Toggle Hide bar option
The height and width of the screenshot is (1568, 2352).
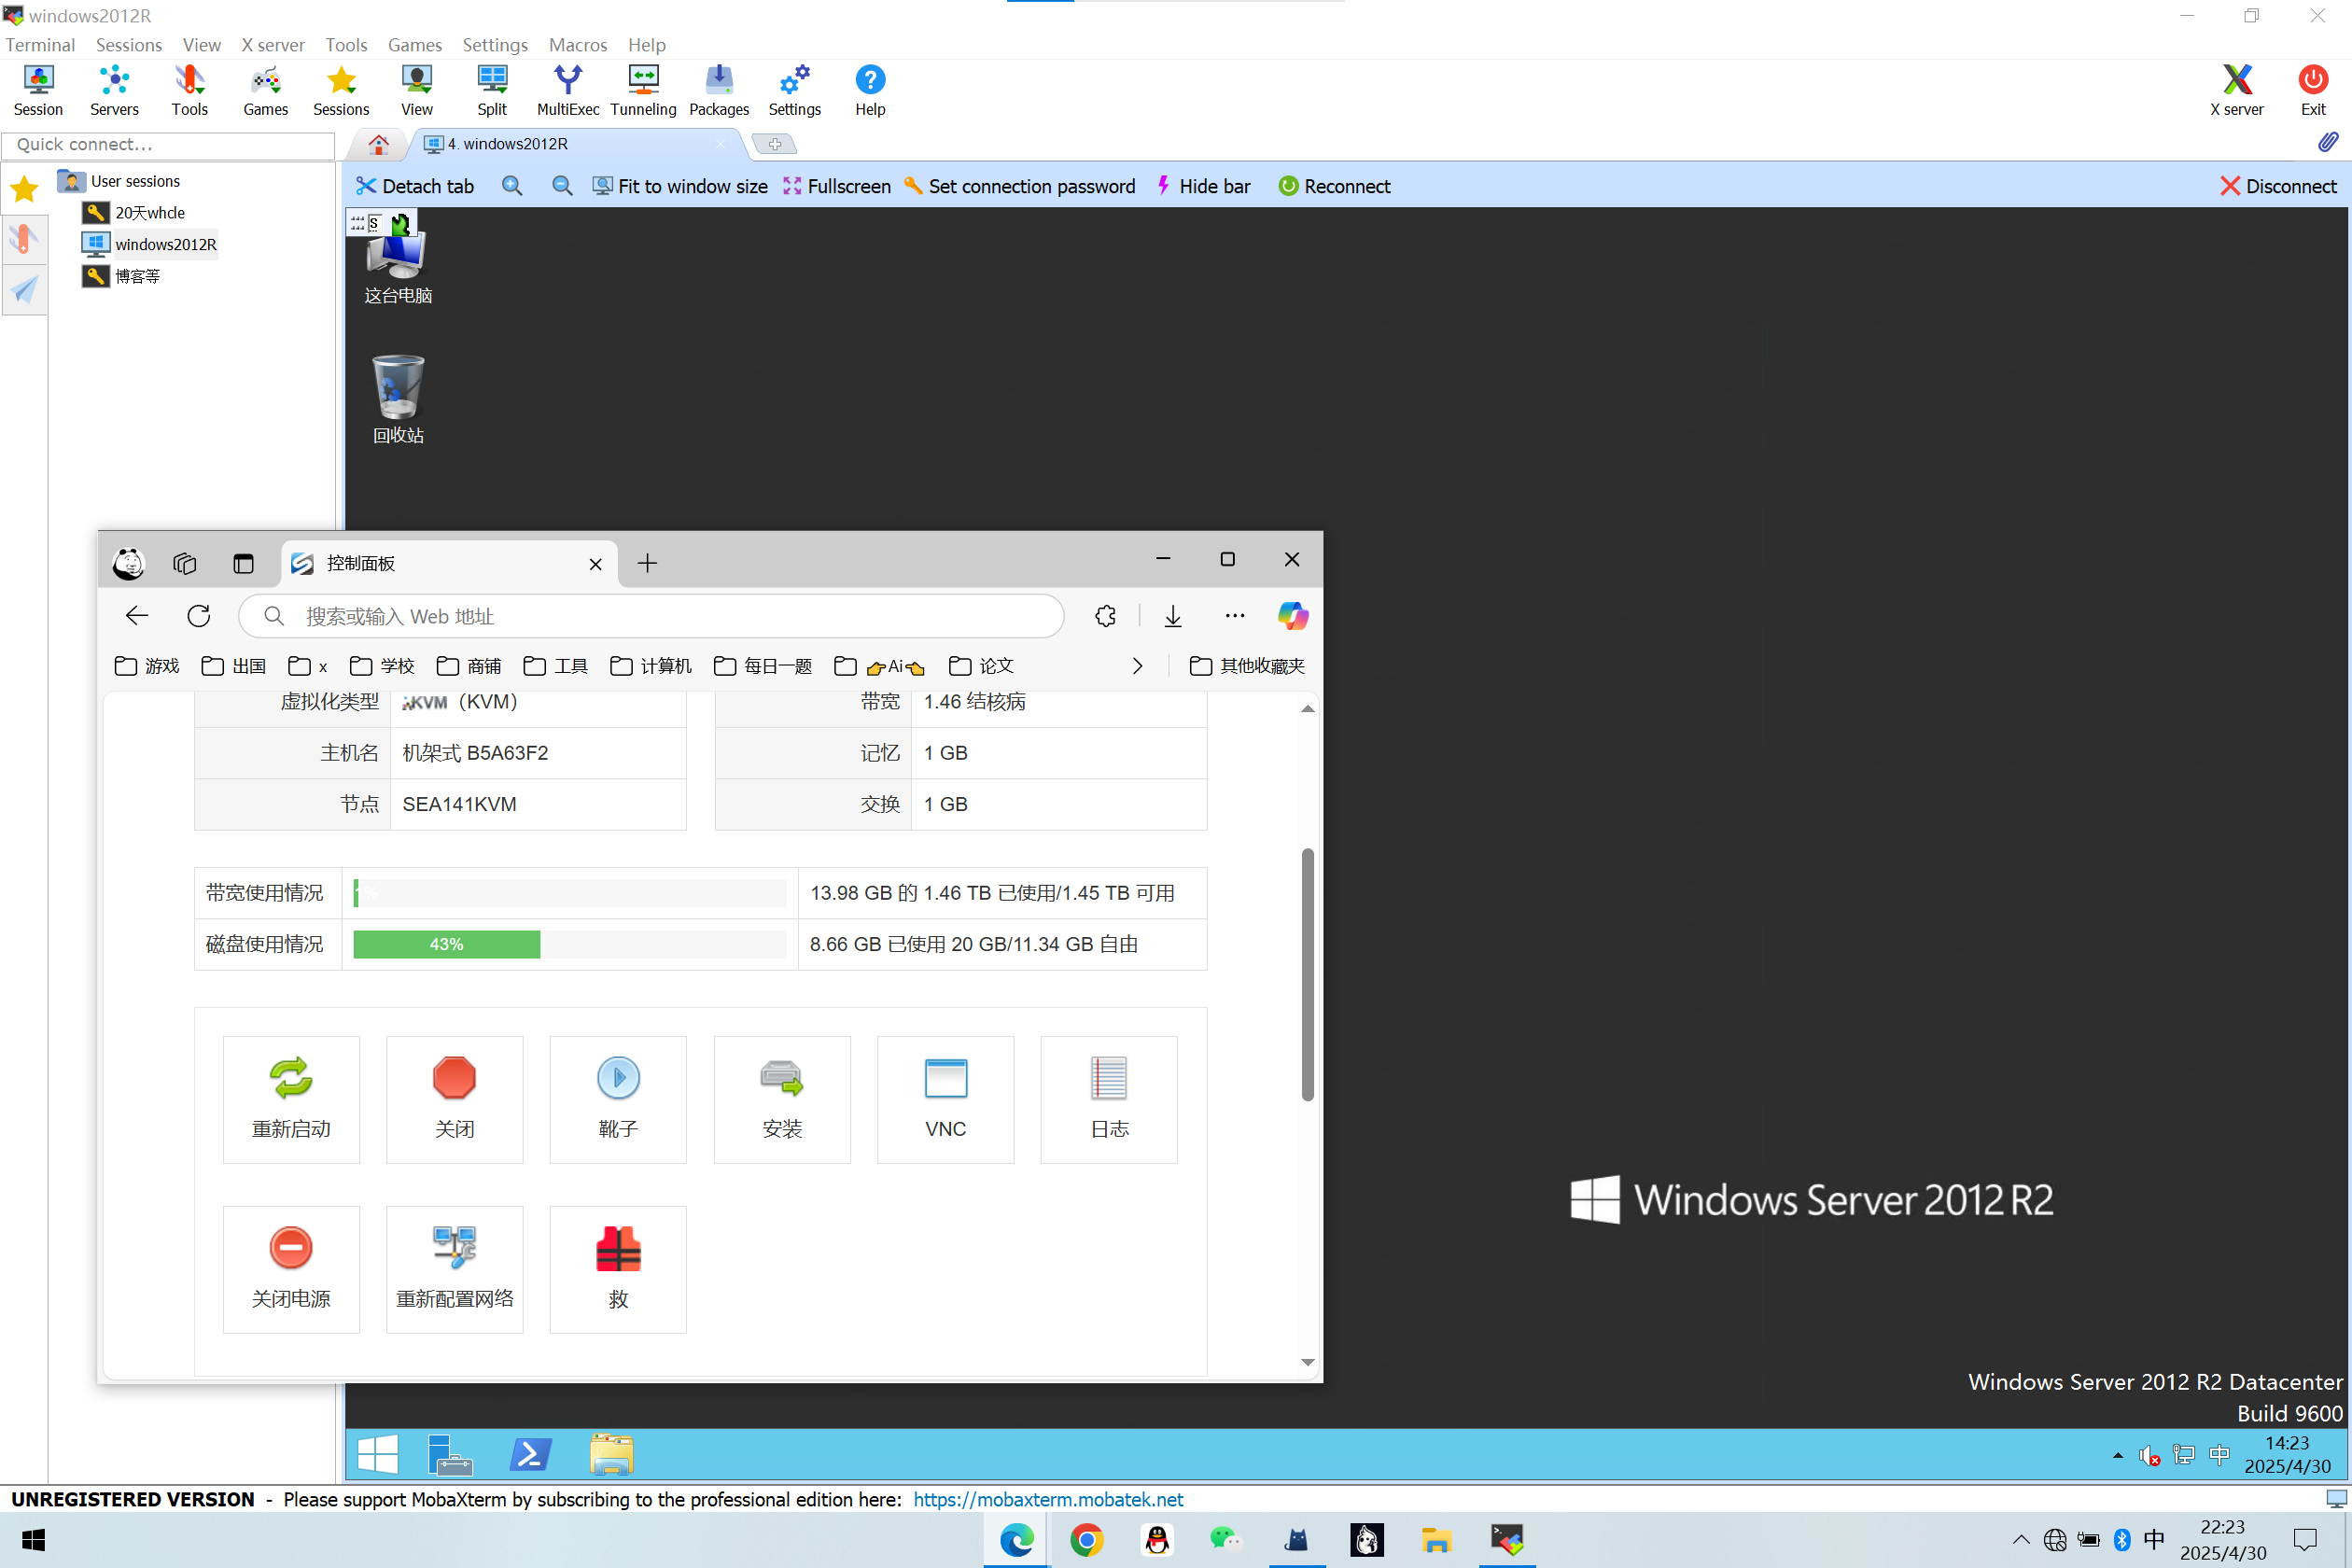point(1203,186)
